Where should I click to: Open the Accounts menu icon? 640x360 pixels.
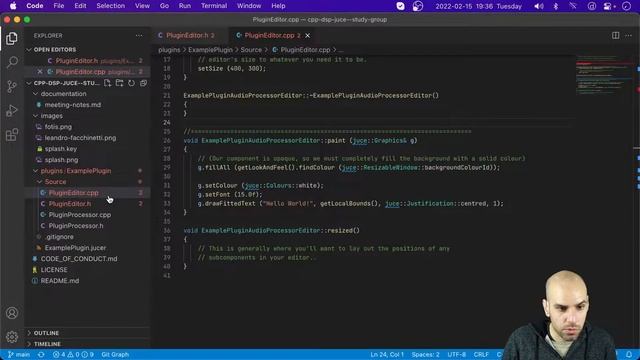point(11,313)
